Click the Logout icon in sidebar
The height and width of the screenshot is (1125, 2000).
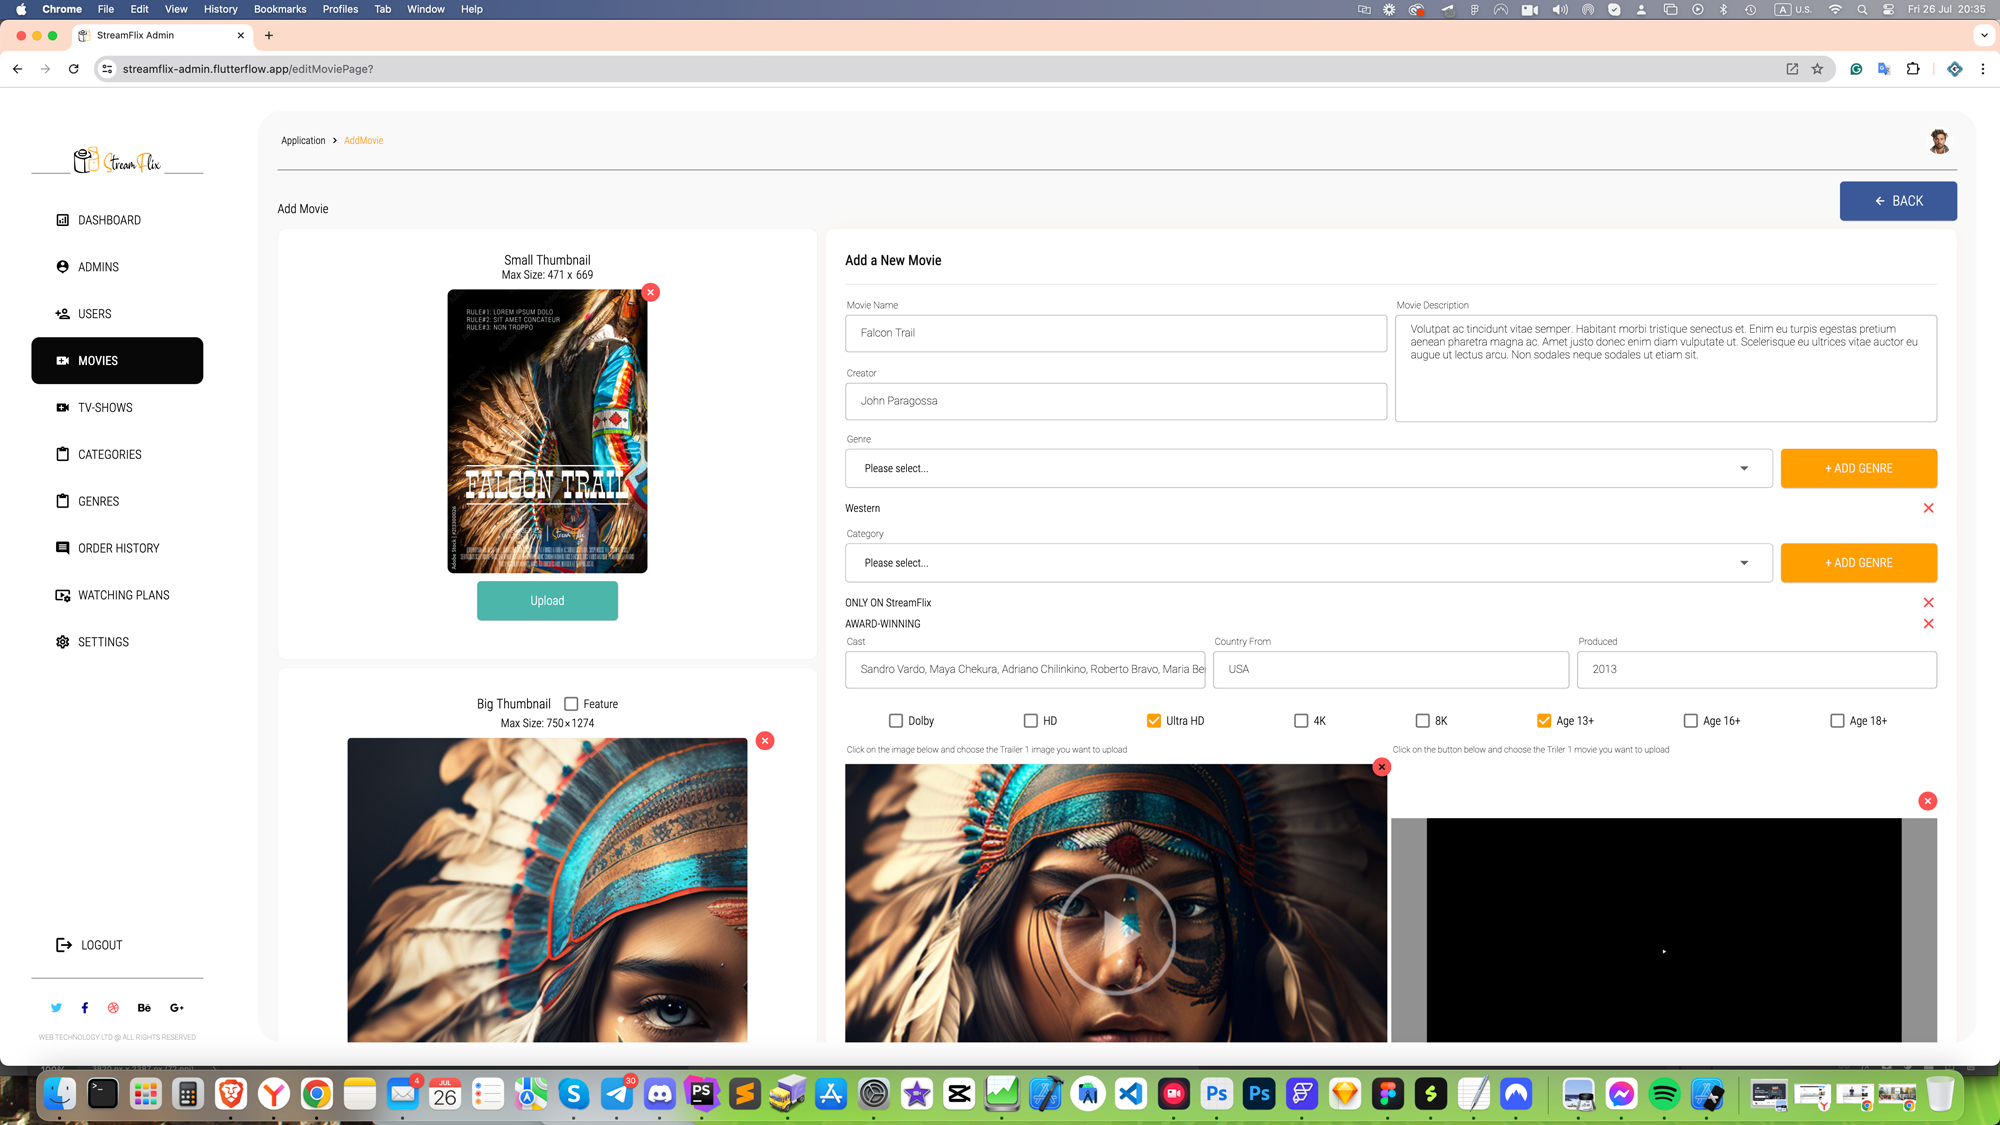pos(64,945)
